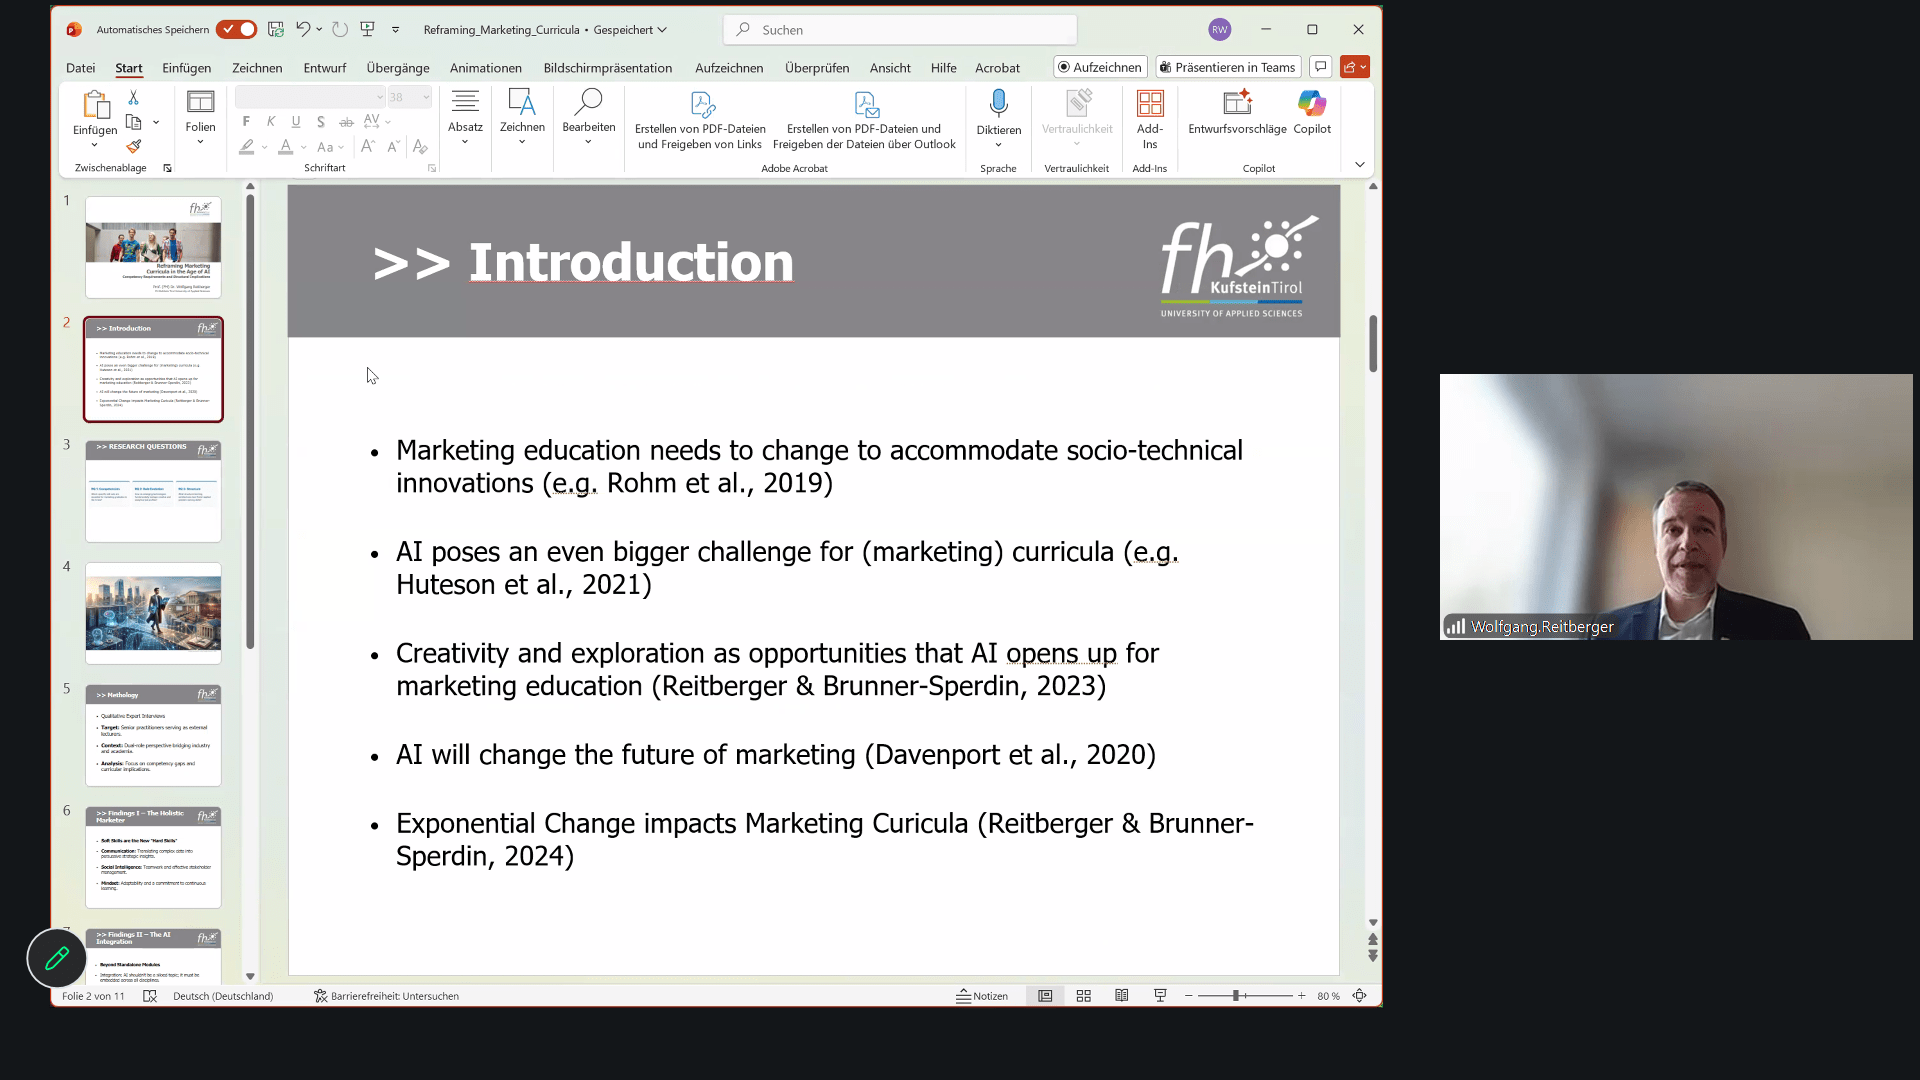Select the format painter brush icon
The height and width of the screenshot is (1080, 1920).
pos(134,146)
